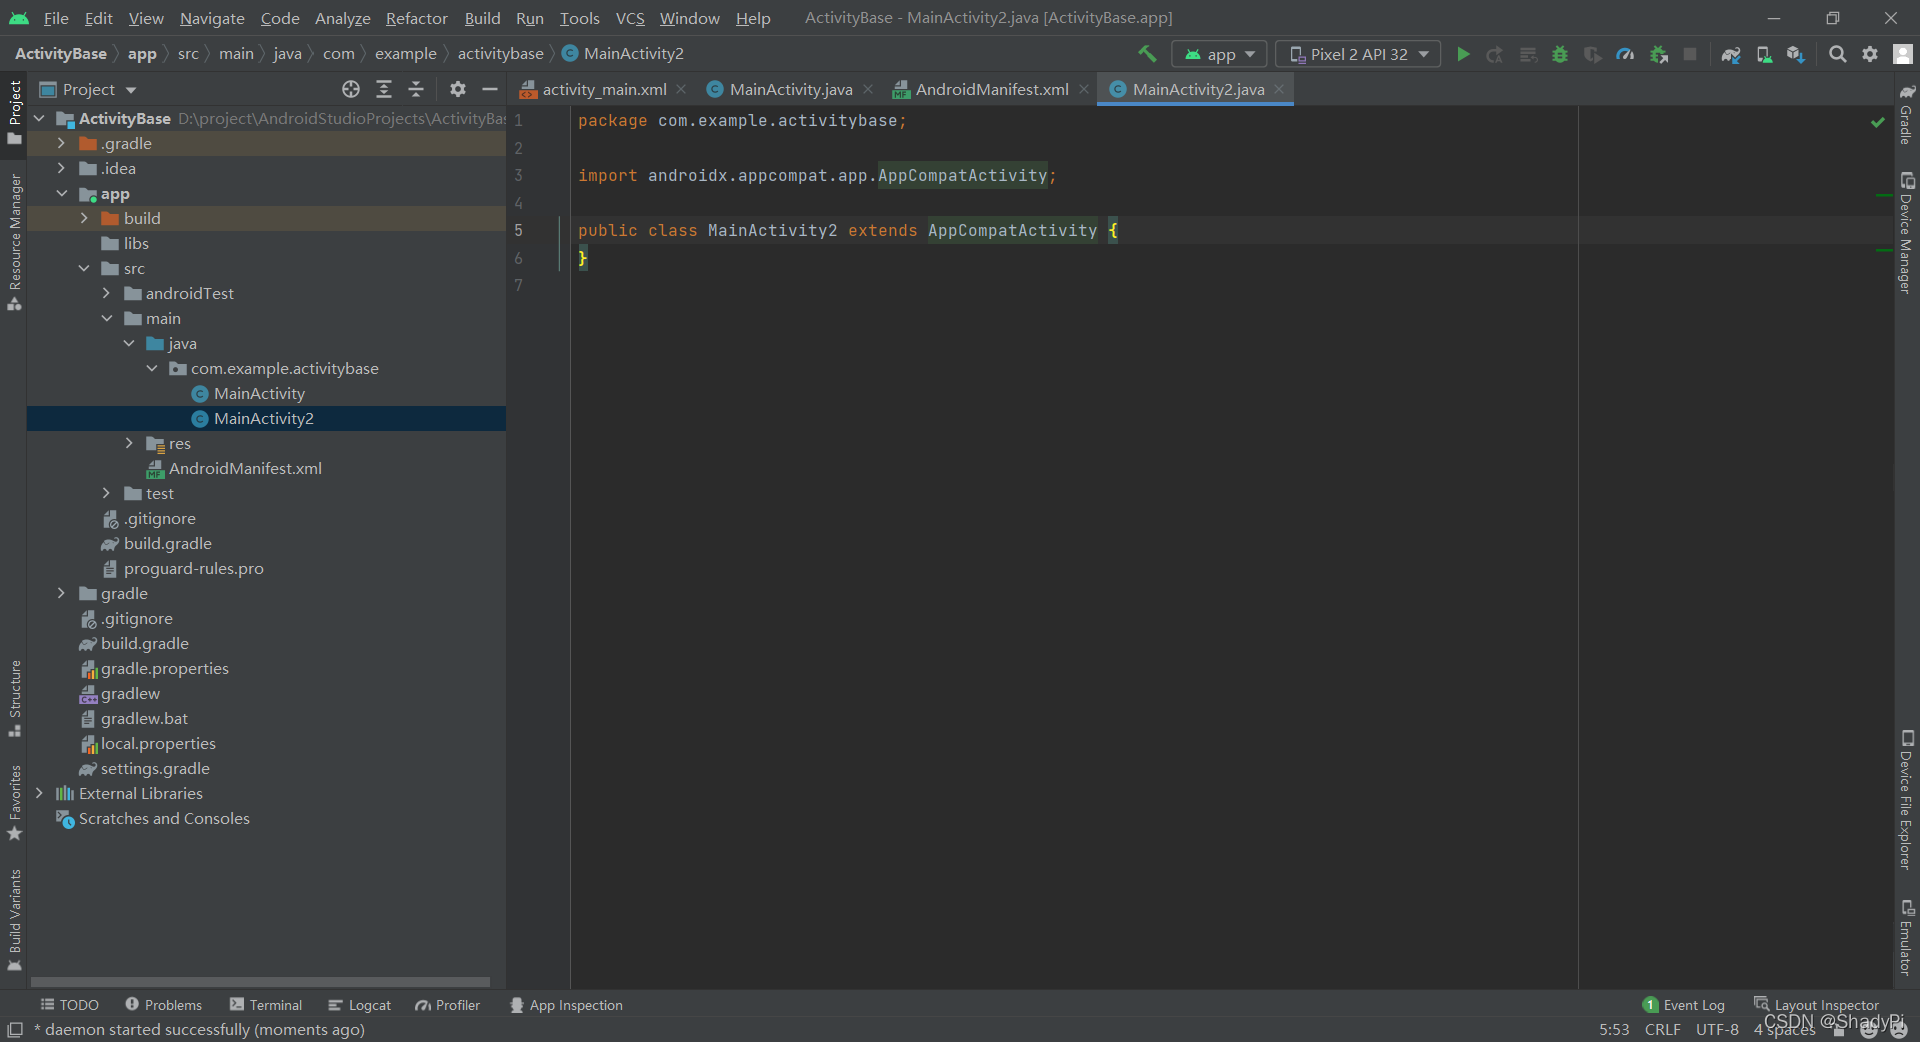This screenshot has height=1042, width=1920.
Task: Open Device File Explorer side panel
Action: point(1907,799)
